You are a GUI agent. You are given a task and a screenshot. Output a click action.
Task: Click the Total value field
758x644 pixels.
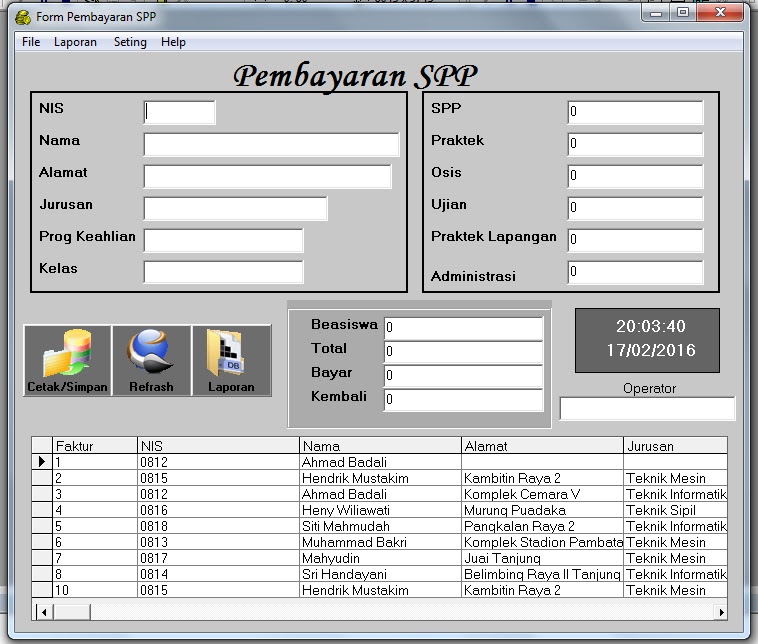tap(463, 352)
